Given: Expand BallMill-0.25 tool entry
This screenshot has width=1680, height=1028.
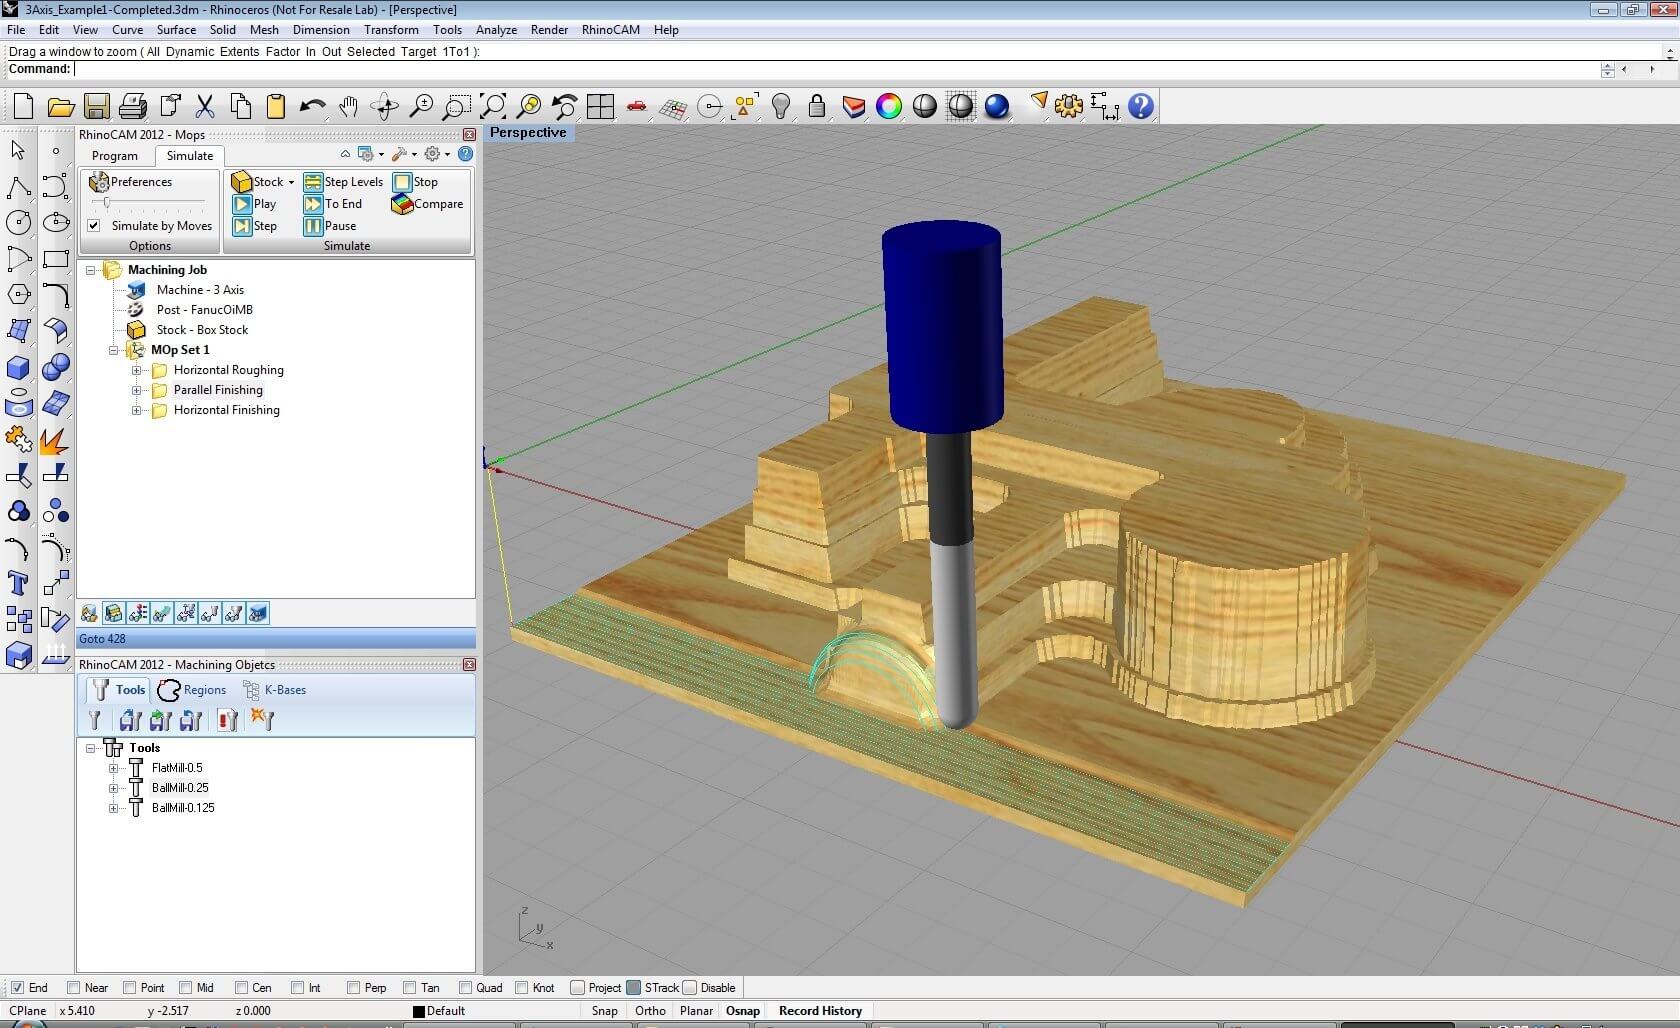Looking at the screenshot, I should point(114,788).
